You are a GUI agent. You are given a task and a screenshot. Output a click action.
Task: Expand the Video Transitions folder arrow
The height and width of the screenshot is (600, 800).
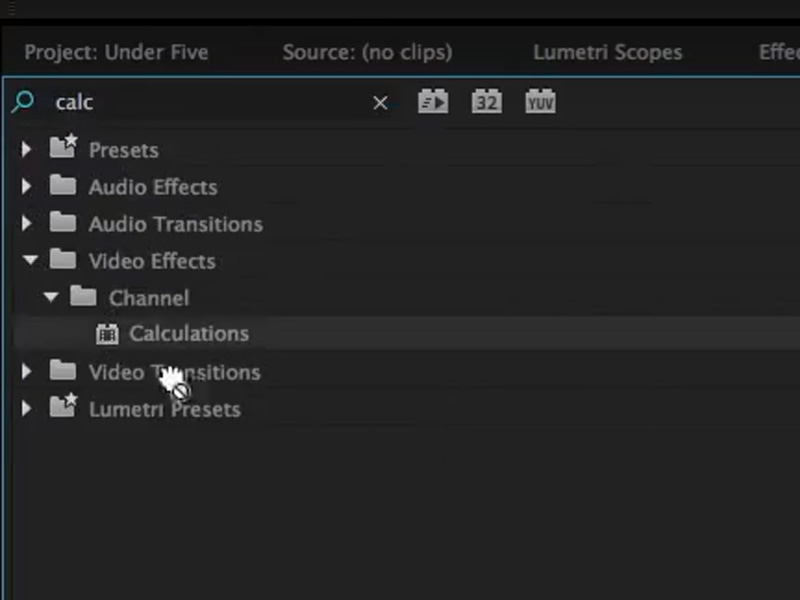pyautogui.click(x=26, y=371)
